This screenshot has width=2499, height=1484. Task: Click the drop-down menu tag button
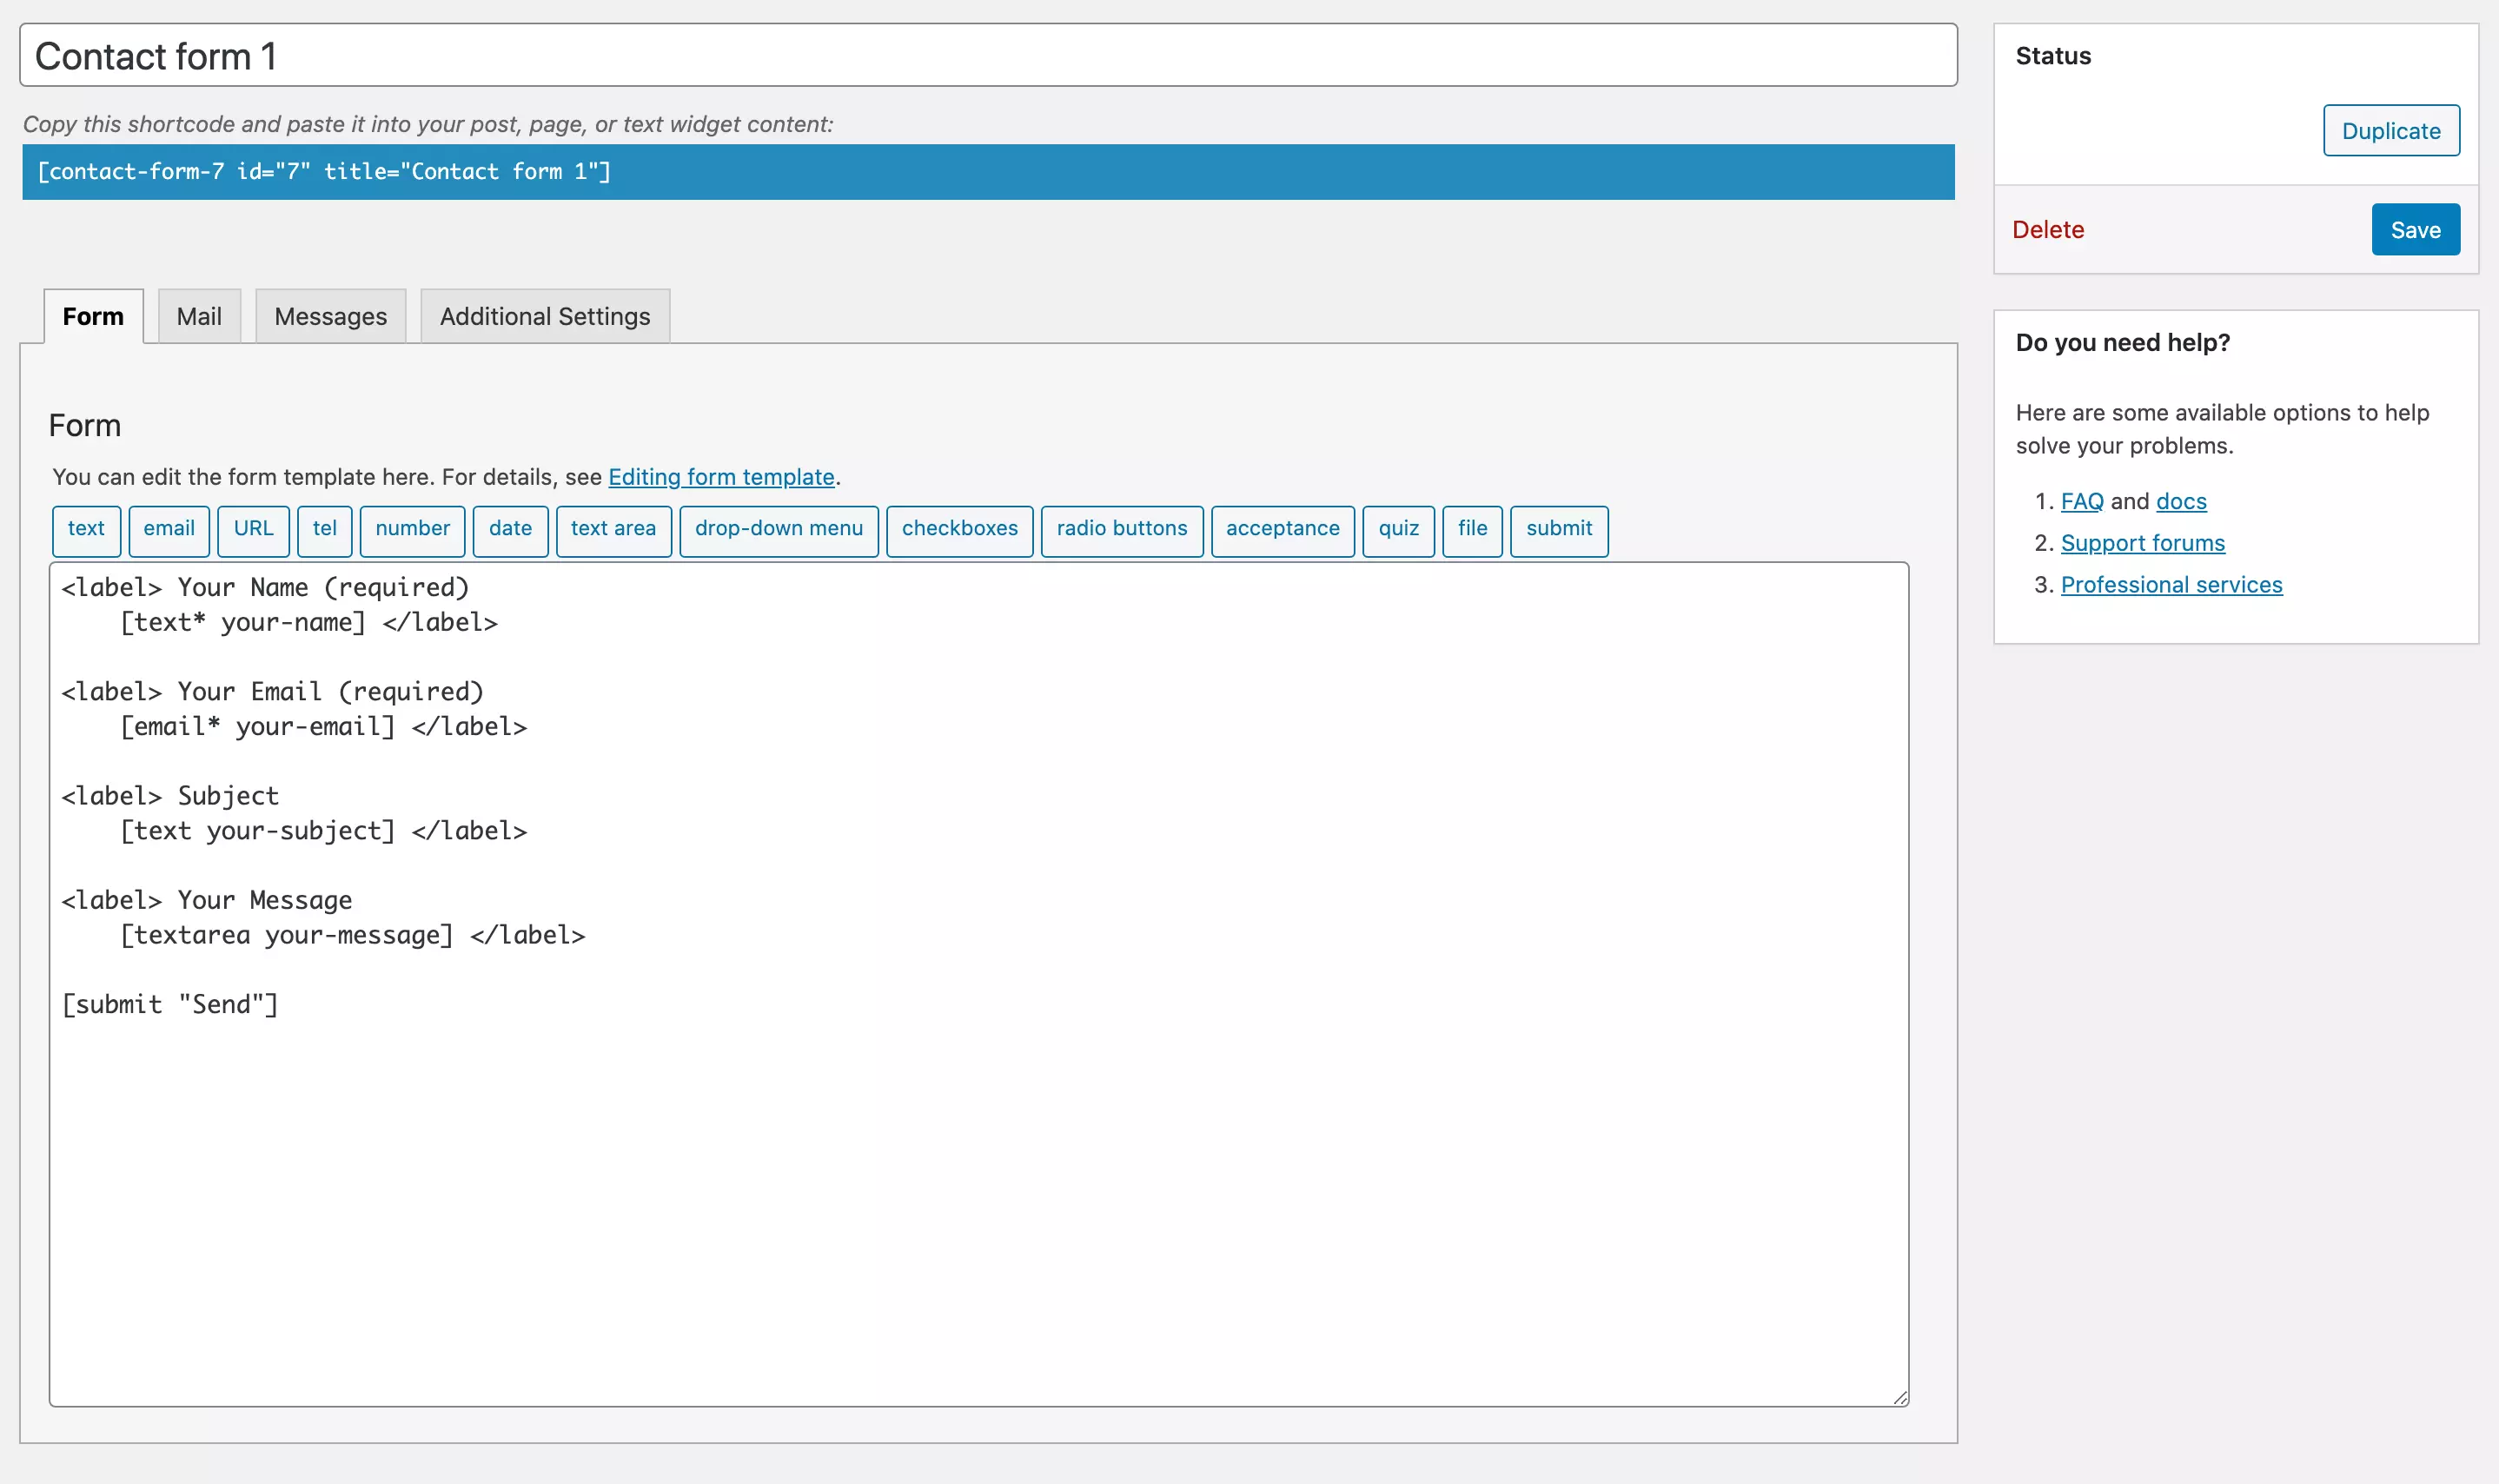click(779, 528)
